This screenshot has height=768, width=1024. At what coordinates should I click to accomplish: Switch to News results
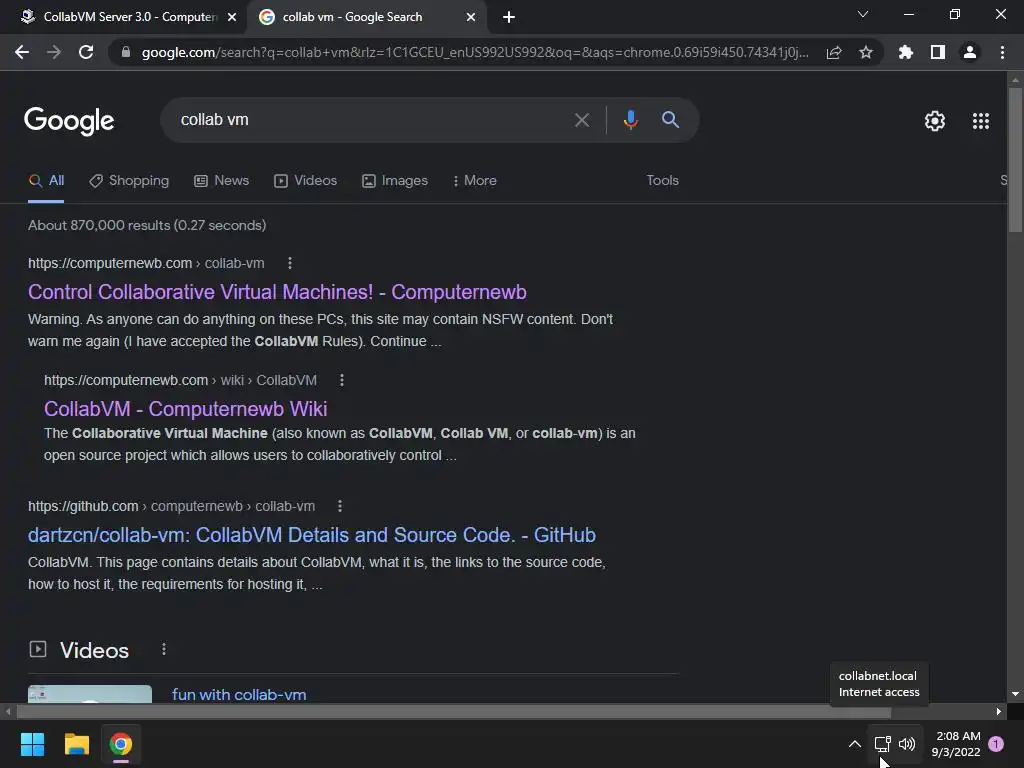221,181
